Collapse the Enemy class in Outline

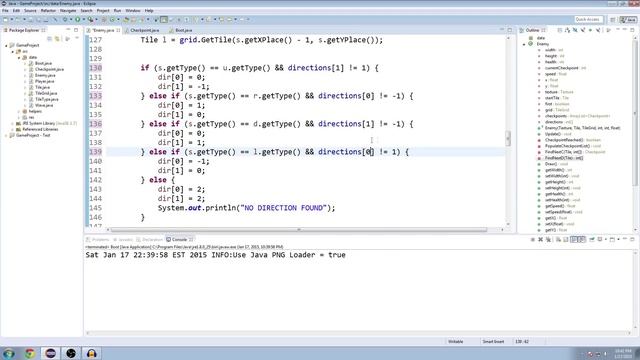524,44
